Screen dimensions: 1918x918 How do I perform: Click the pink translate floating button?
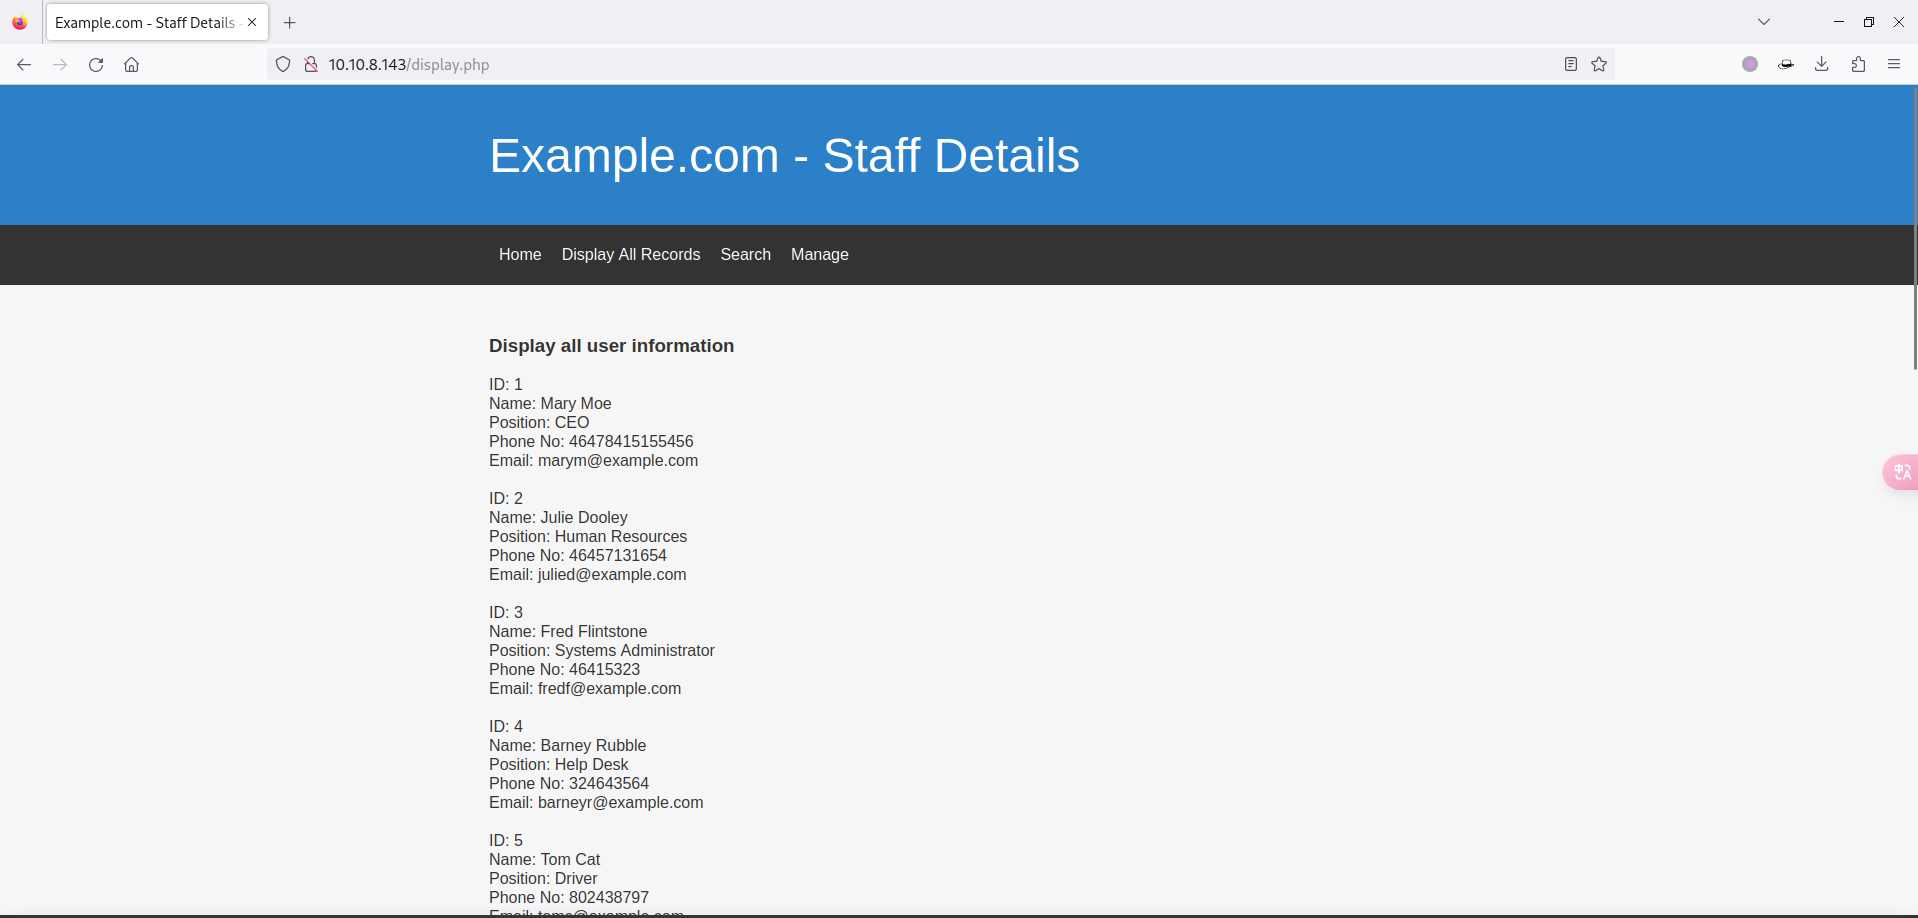pyautogui.click(x=1901, y=472)
